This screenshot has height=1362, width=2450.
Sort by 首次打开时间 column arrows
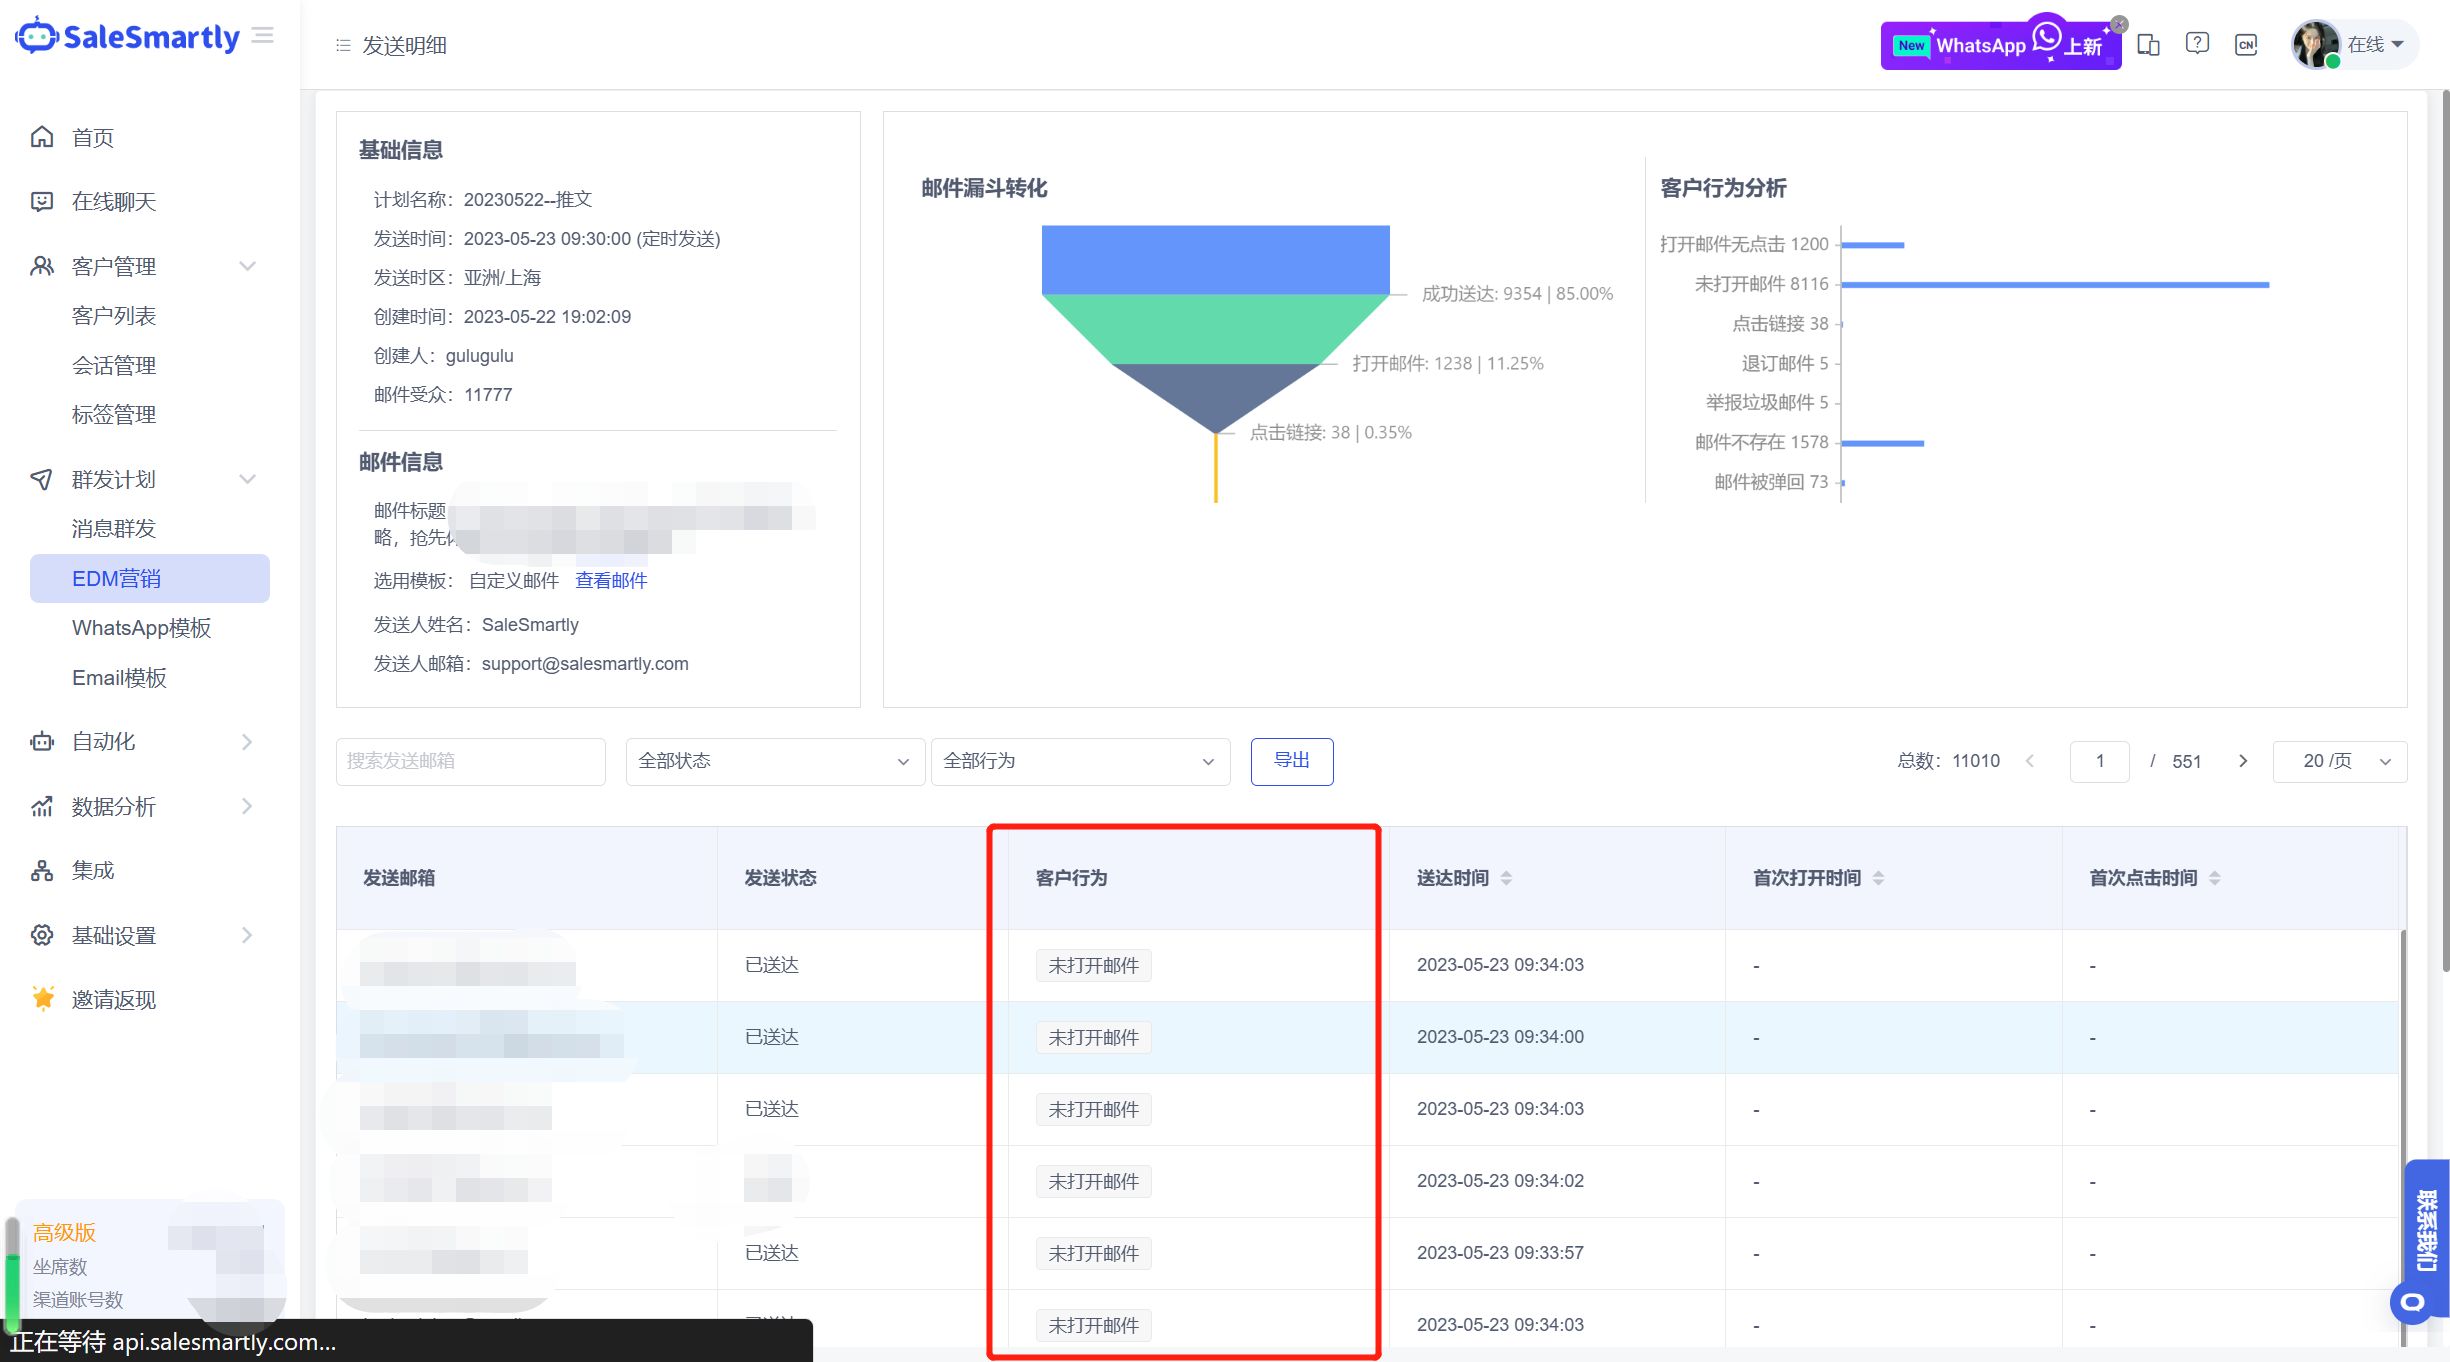tap(1878, 878)
